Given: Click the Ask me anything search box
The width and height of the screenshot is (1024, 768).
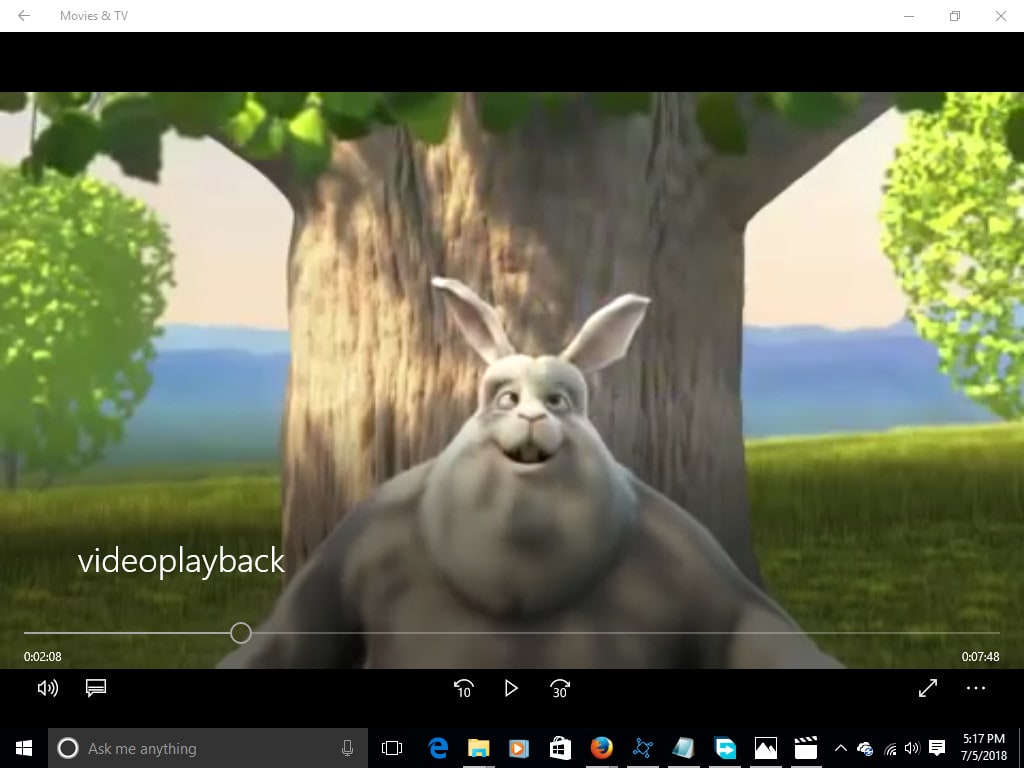Looking at the screenshot, I should [x=208, y=748].
